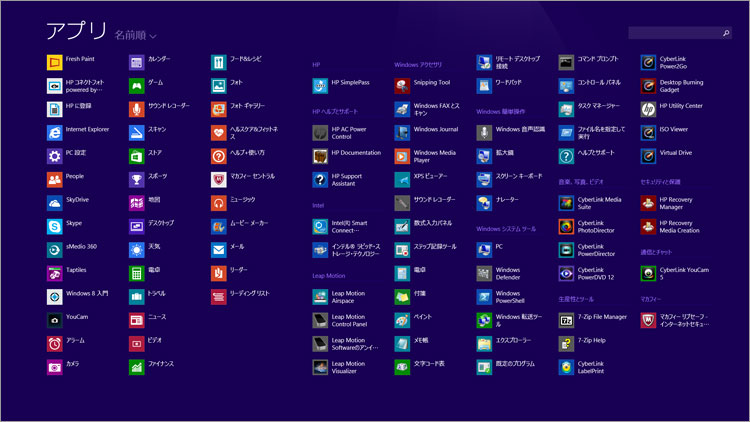
Task: Expand the 名前順 sort order dropdown
Action: 135,35
